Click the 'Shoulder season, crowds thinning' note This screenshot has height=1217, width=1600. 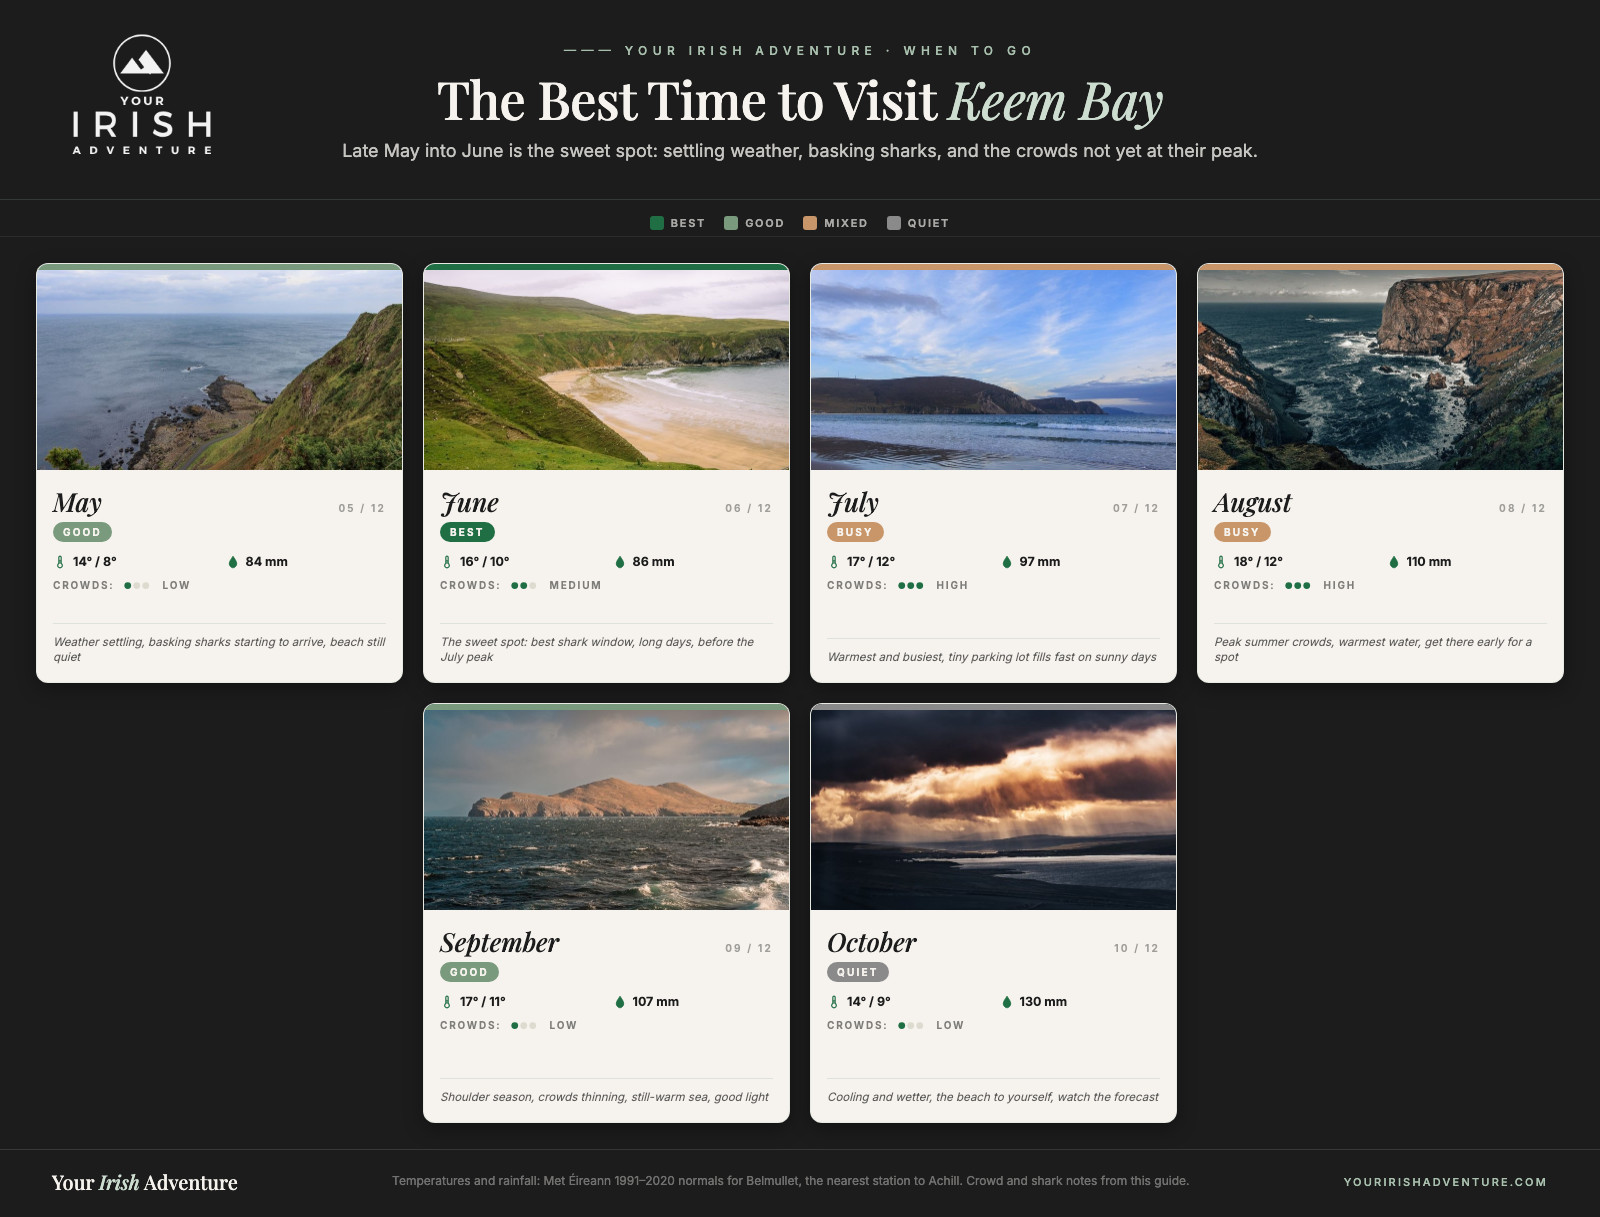coord(604,1097)
